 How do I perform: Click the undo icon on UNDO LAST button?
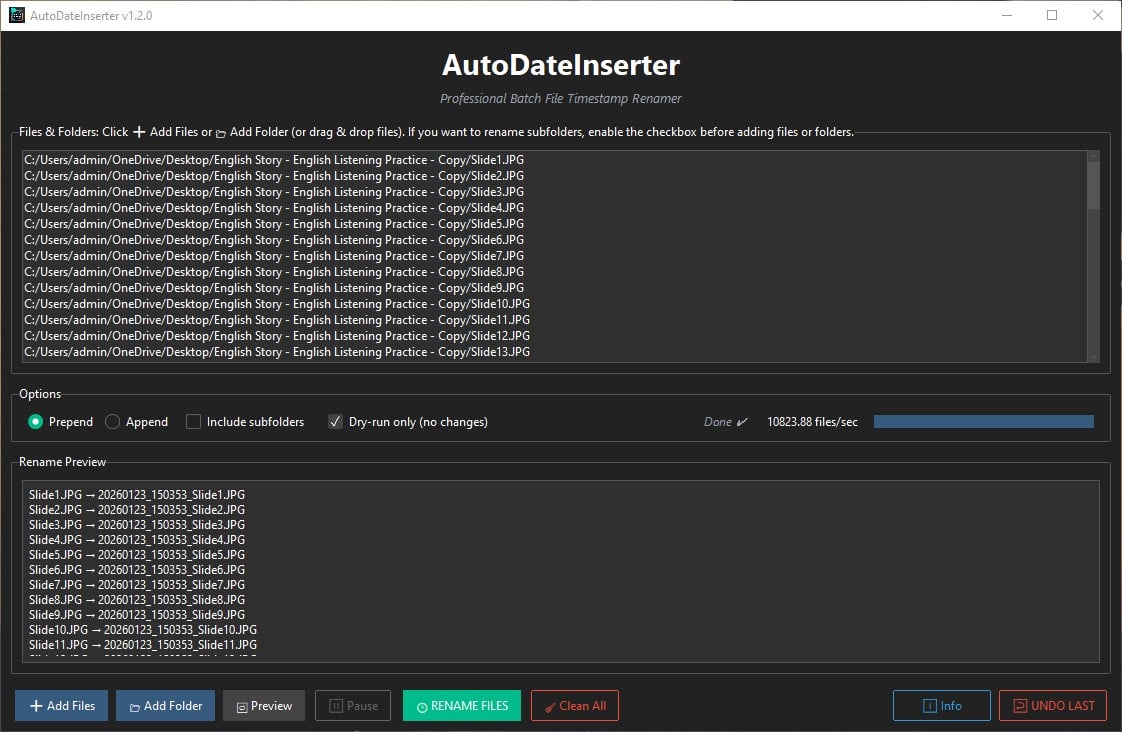pyautogui.click(x=1021, y=705)
